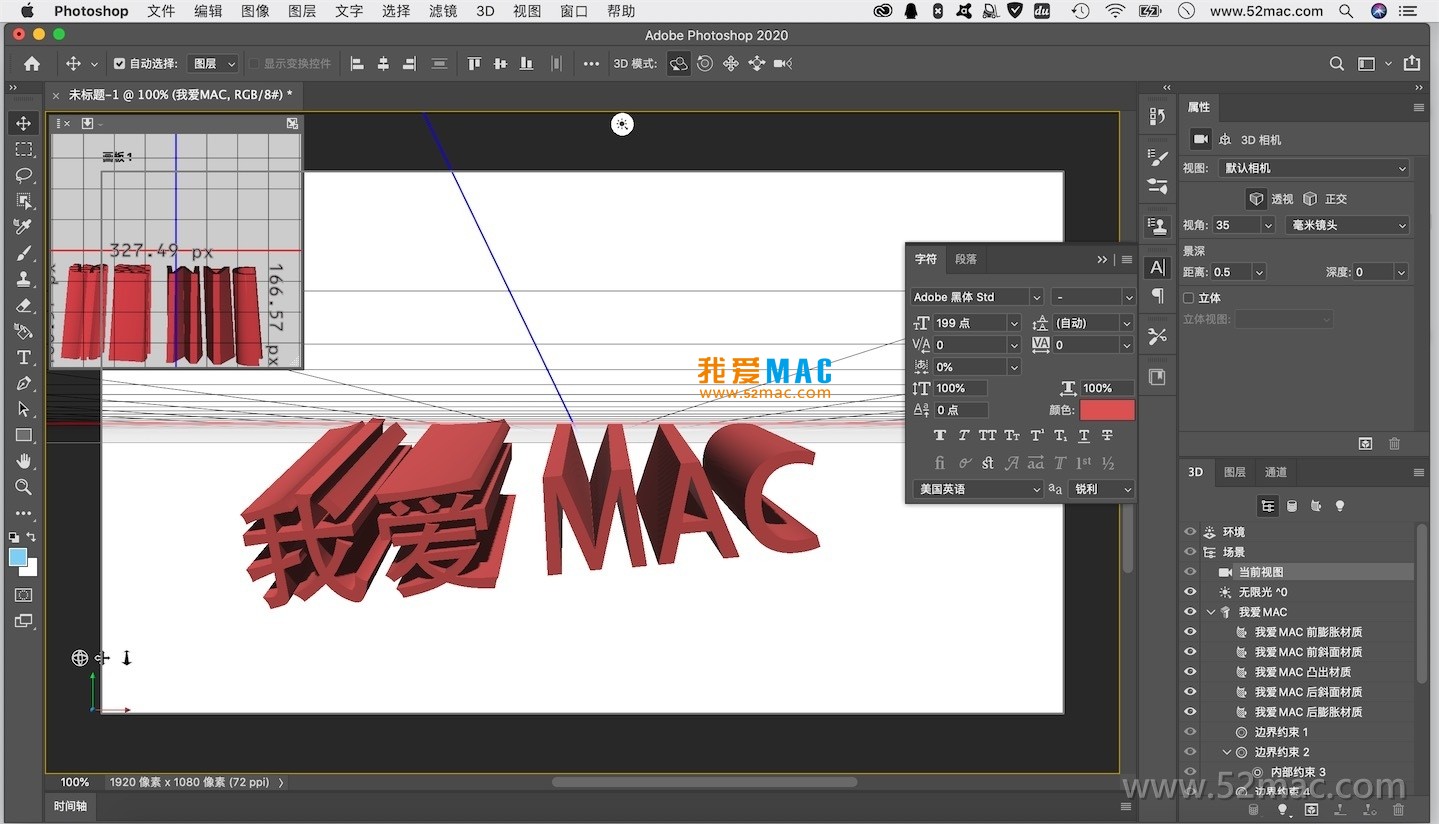Image resolution: width=1439 pixels, height=824 pixels.
Task: Hide the 场景 row eye icon
Action: tap(1190, 552)
